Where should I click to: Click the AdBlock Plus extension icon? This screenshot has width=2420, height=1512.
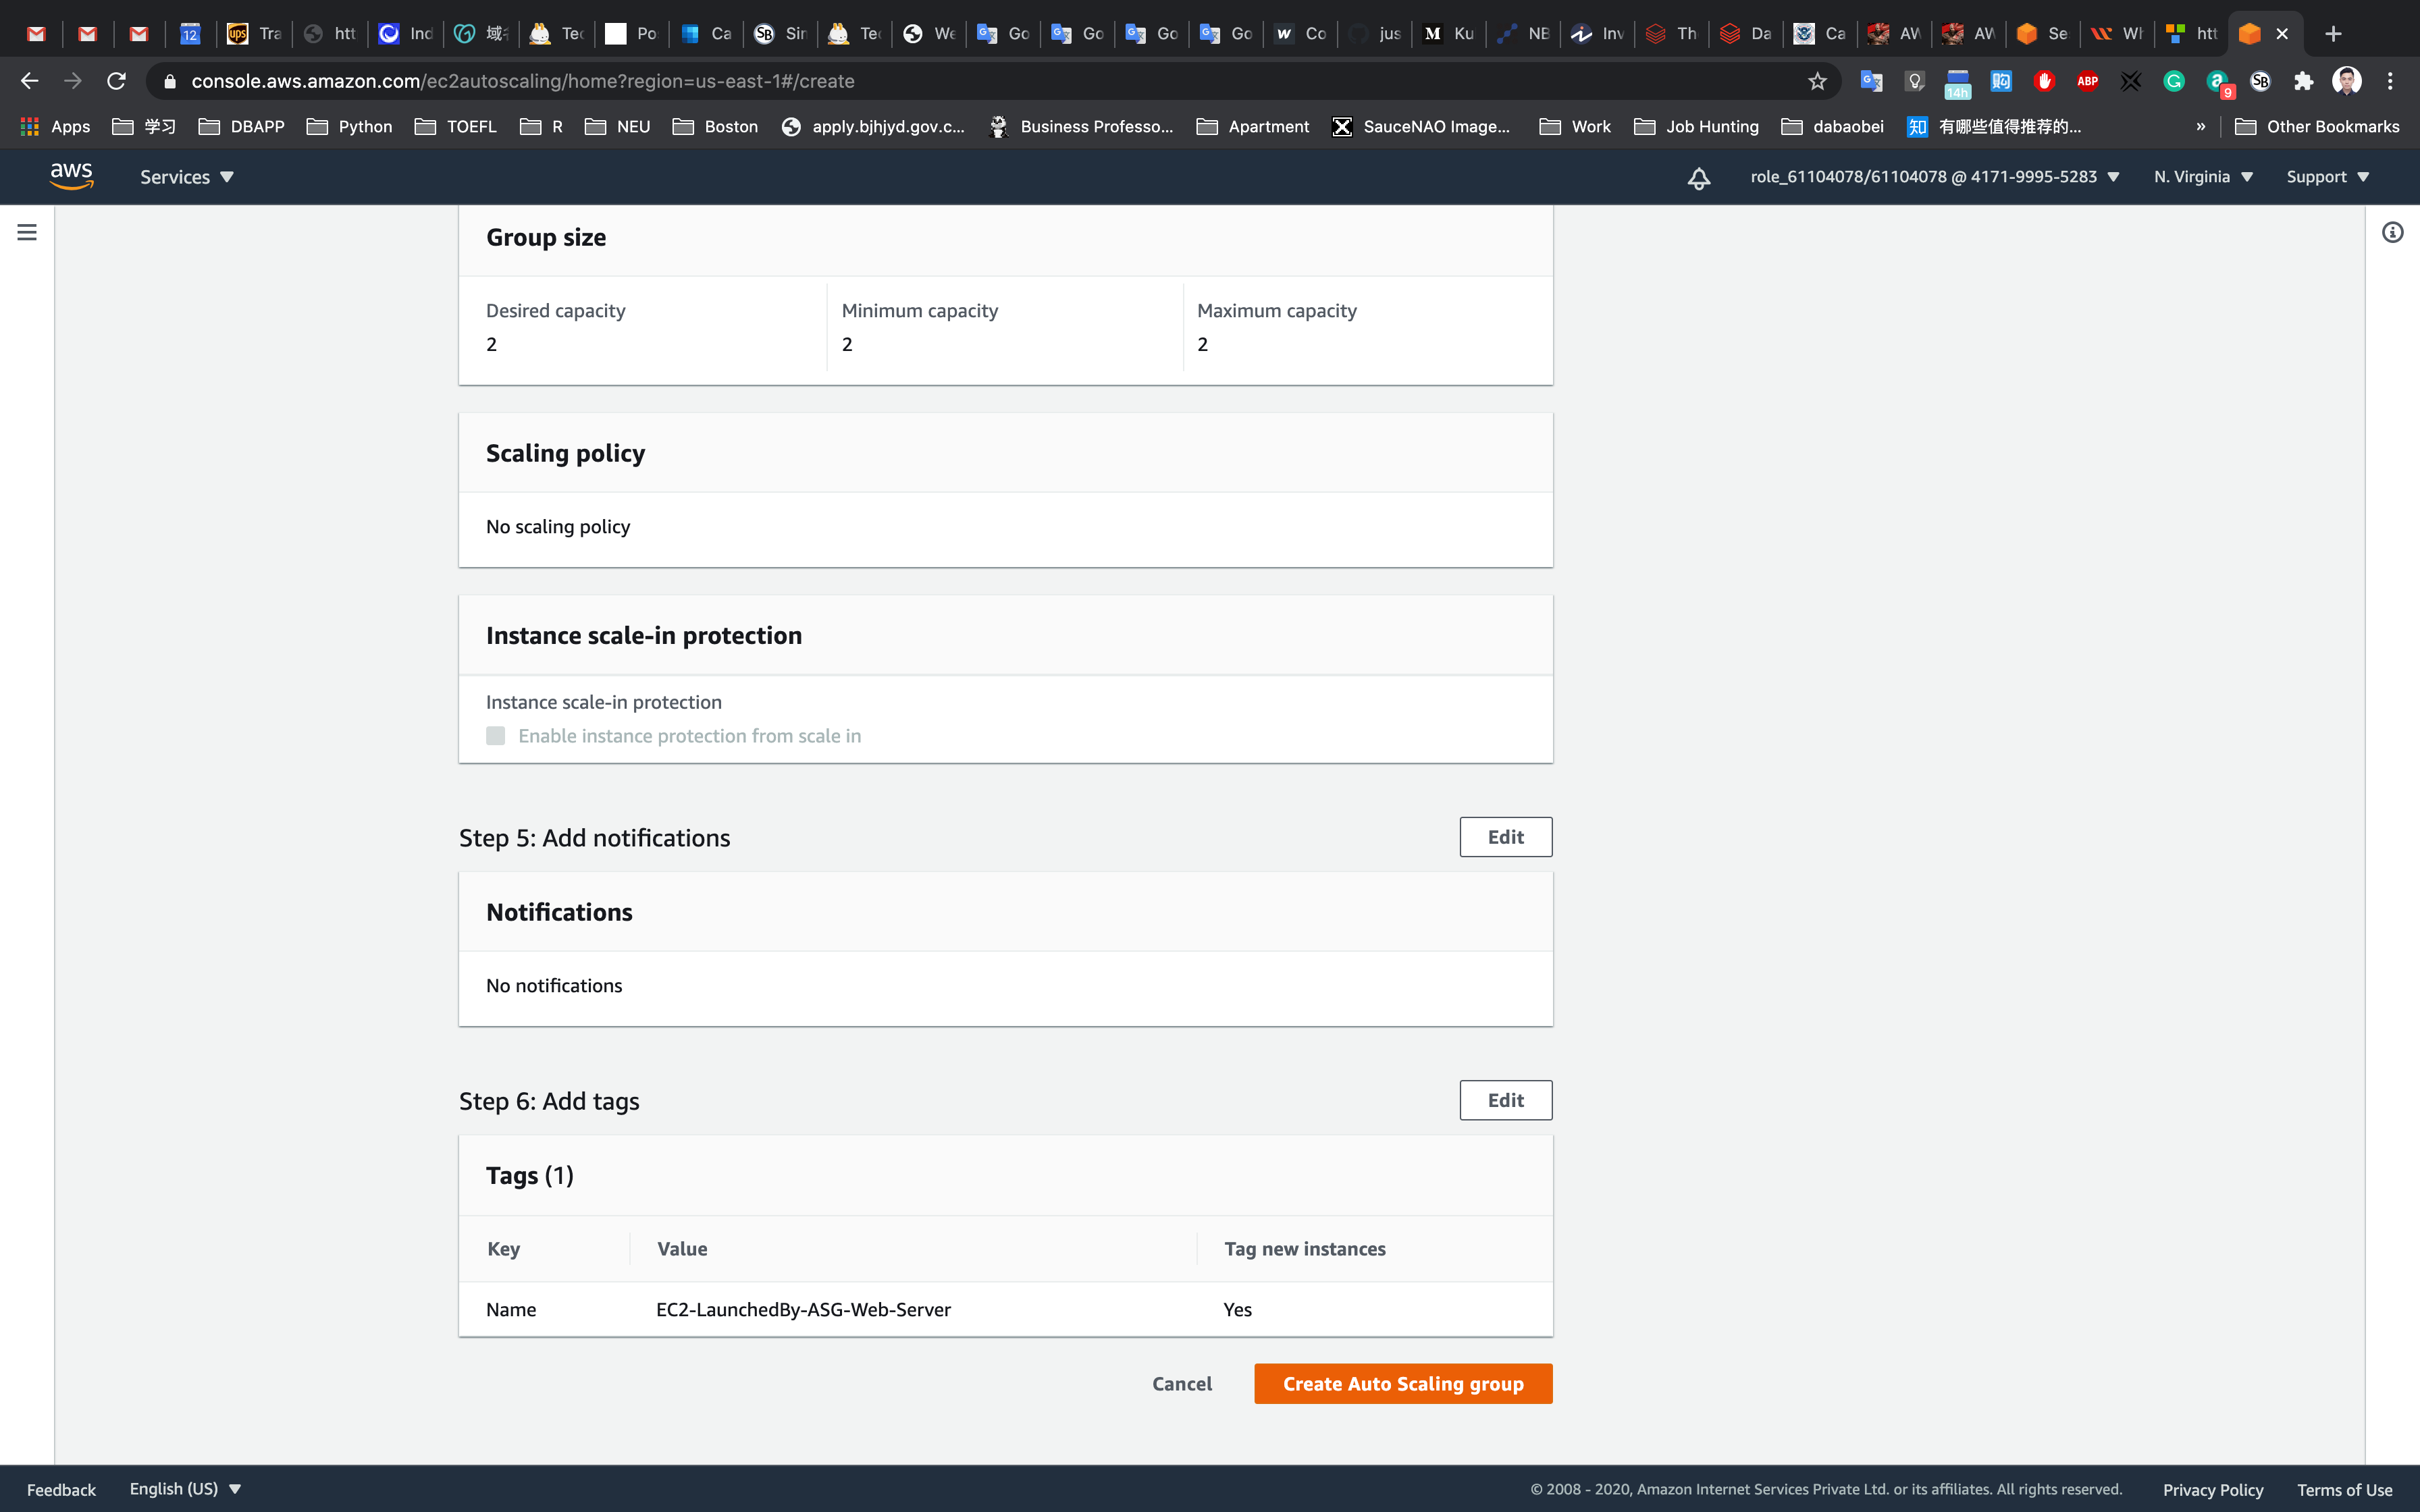point(2087,81)
